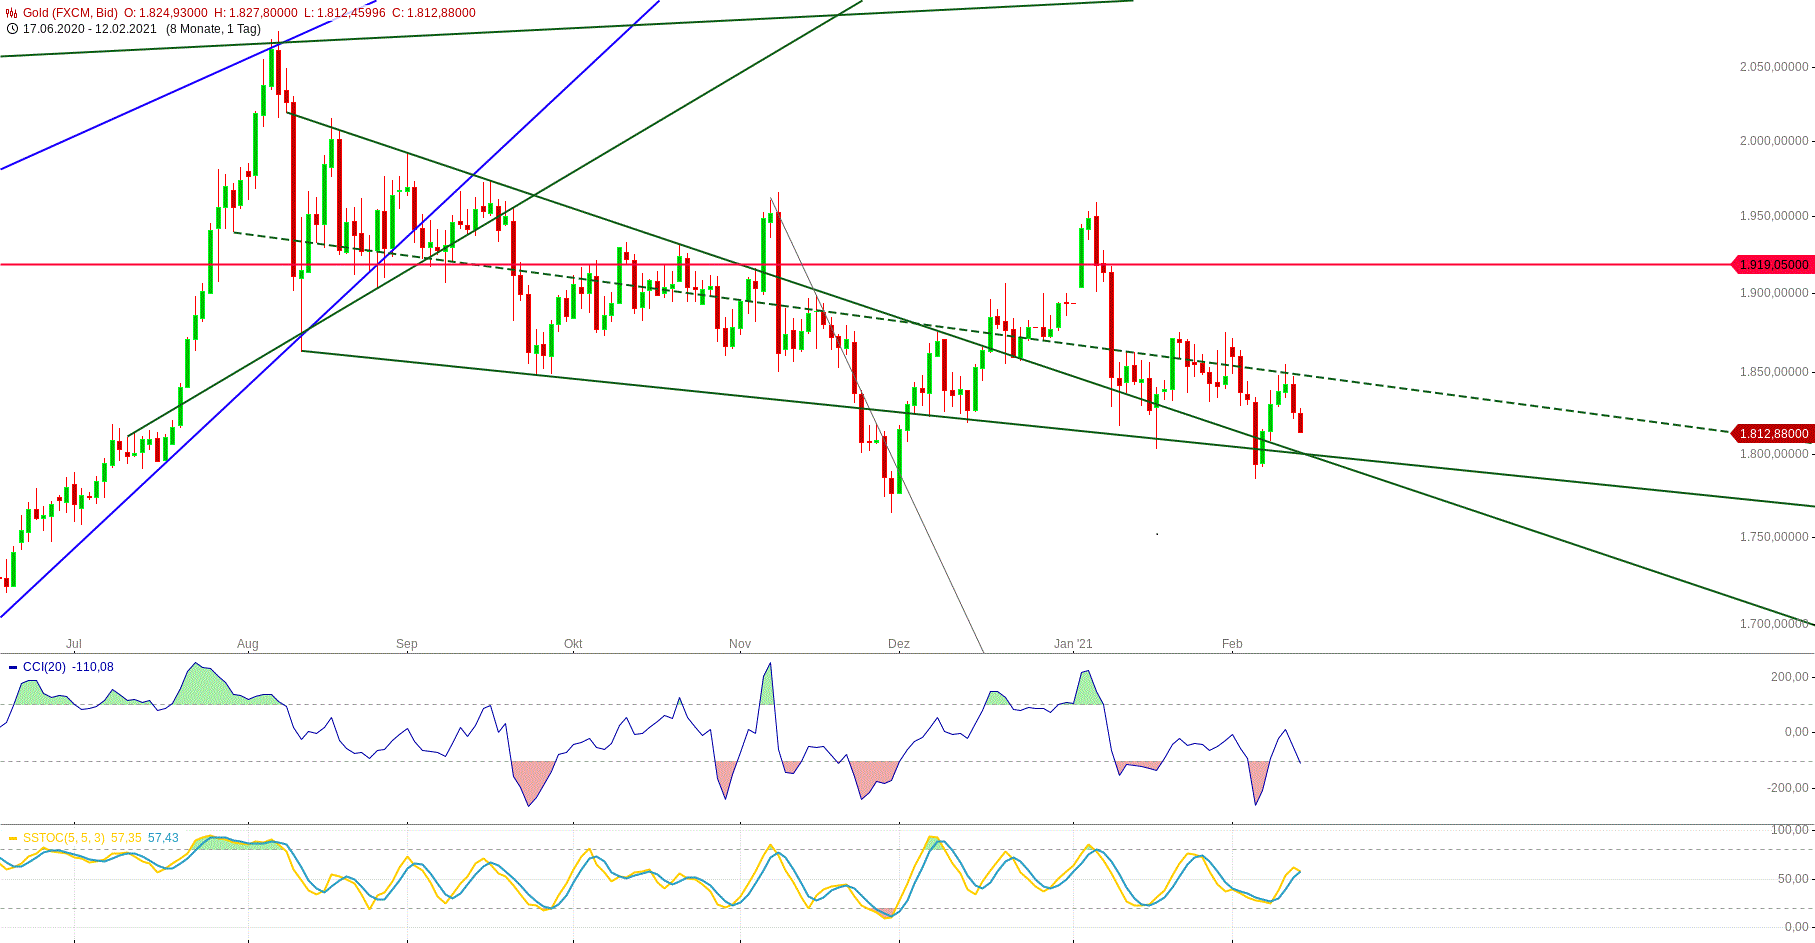Click the Jul label on the time axis
This screenshot has width=1815, height=943.
(x=73, y=644)
